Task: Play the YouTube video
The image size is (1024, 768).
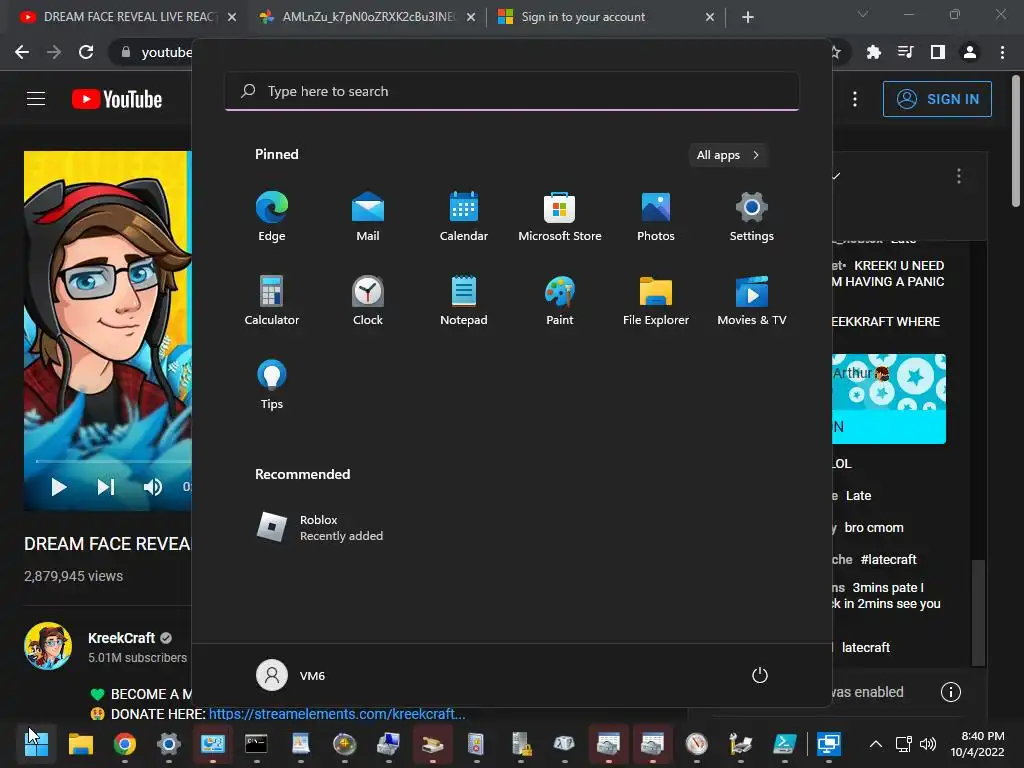Action: (59, 487)
